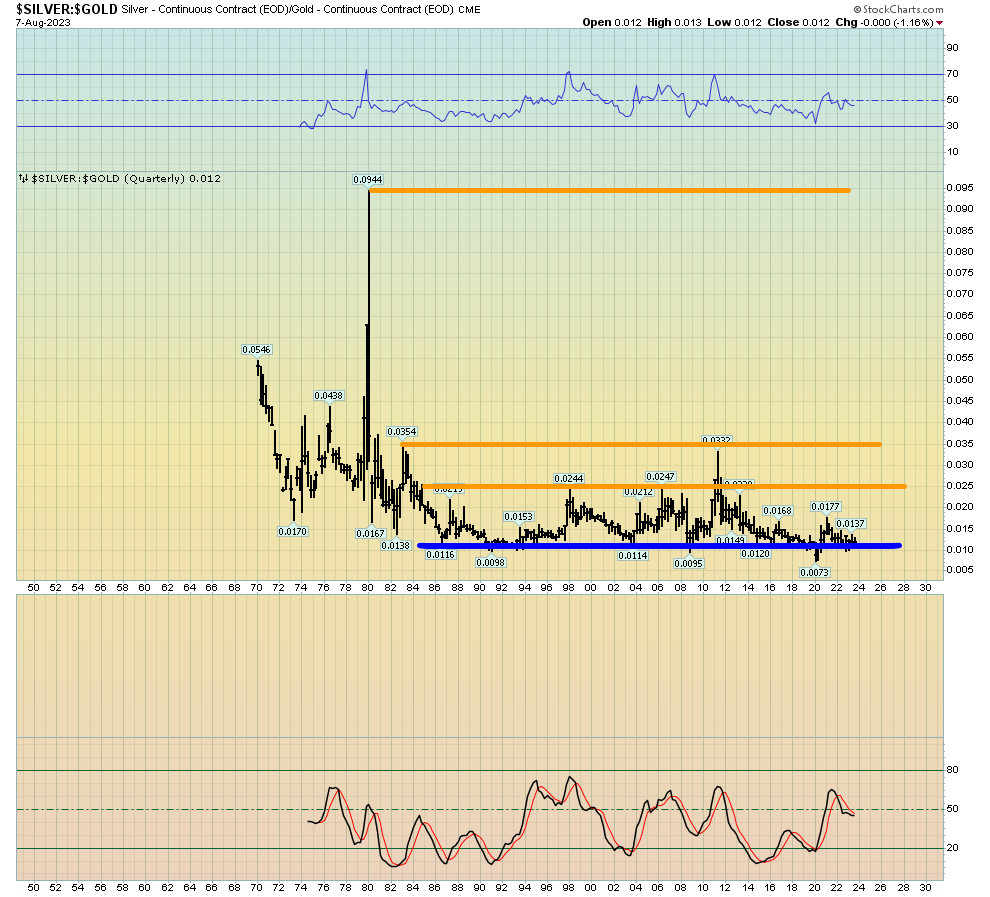Viewport: 990px width, 897px height.
Task: Click the 0.0098 low label
Action: 489,562
